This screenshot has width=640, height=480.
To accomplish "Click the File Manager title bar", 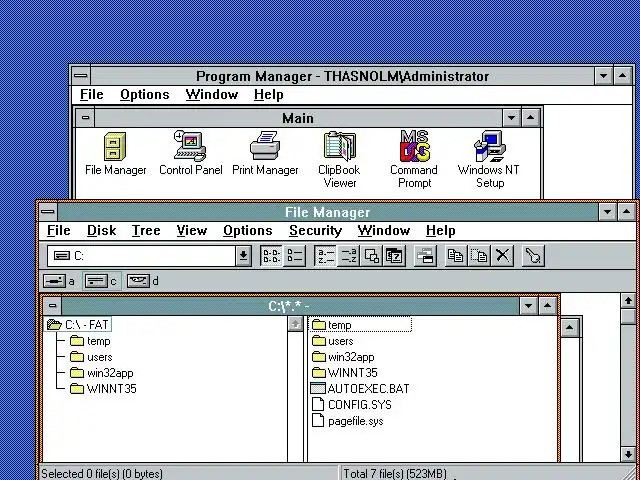I will [328, 212].
